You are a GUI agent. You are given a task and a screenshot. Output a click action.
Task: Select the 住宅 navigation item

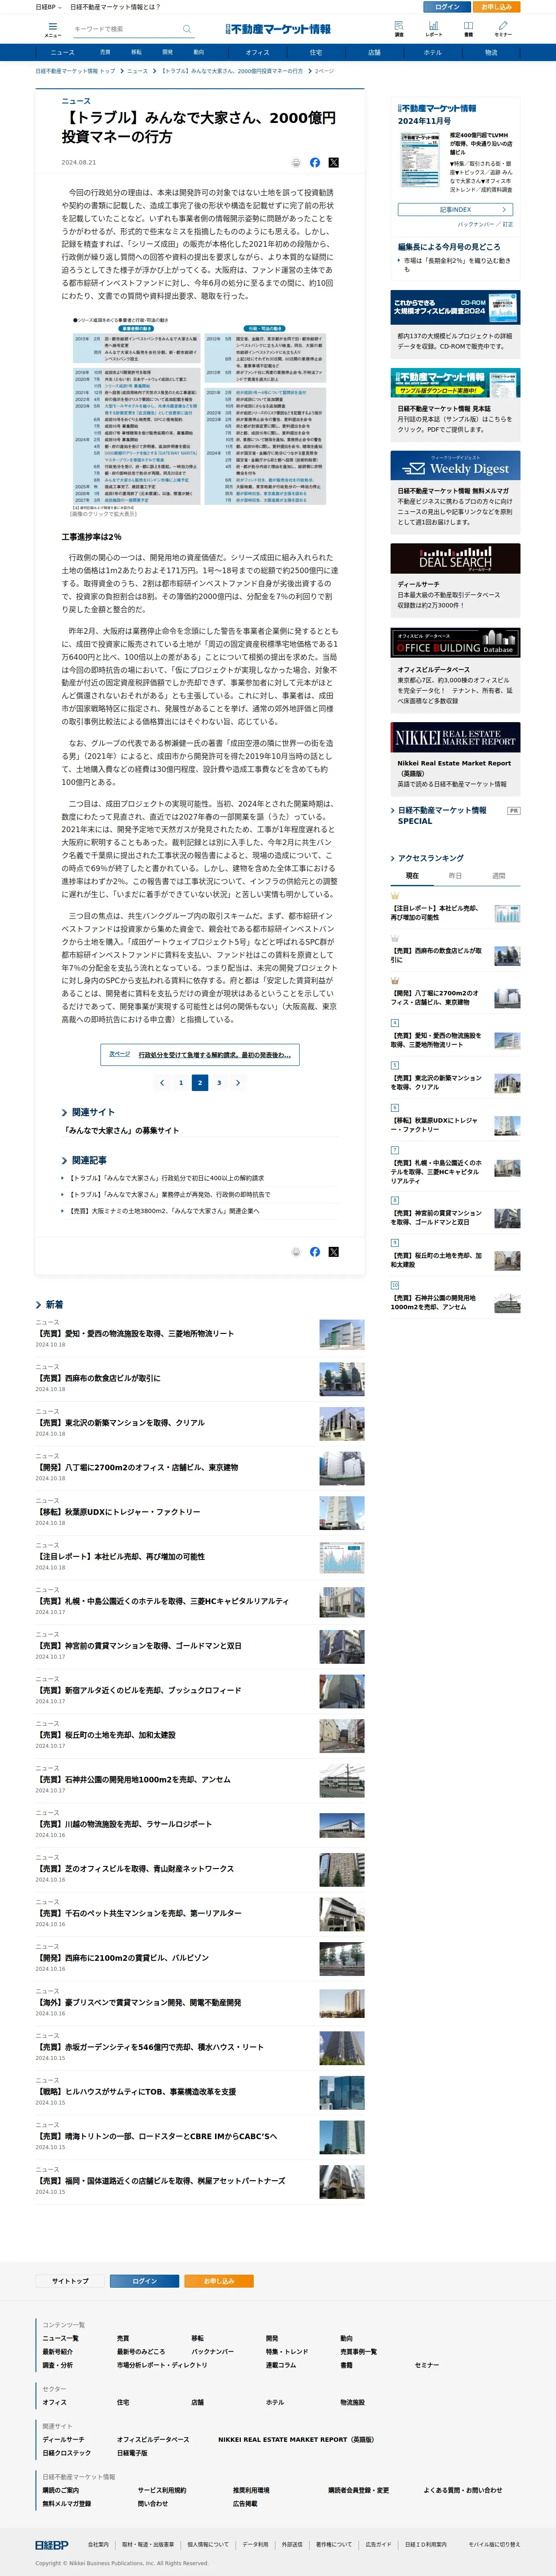(x=316, y=52)
